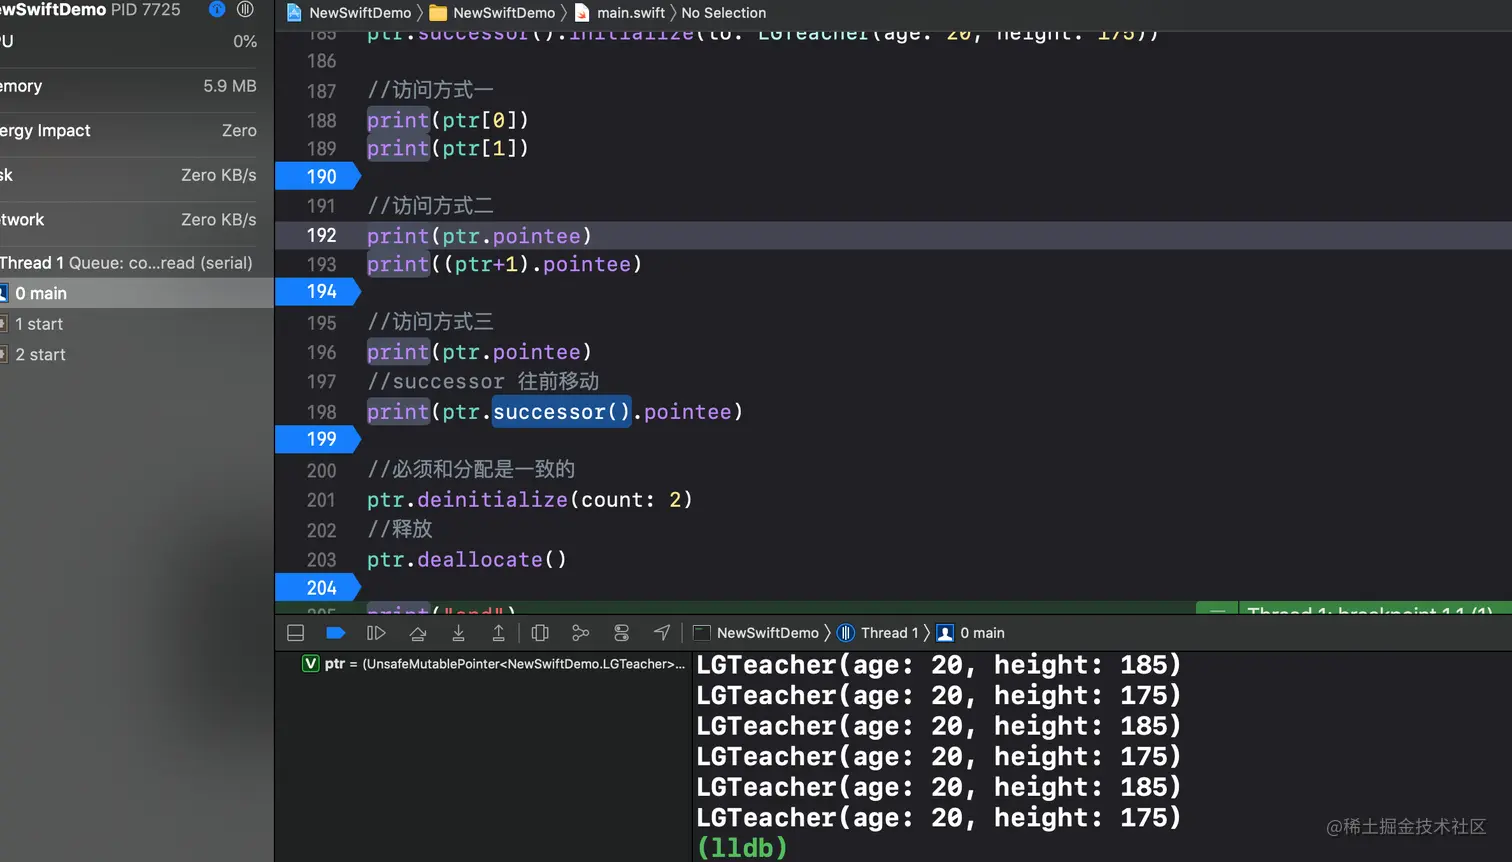Step into the function call
This screenshot has width=1512, height=862.
point(458,633)
